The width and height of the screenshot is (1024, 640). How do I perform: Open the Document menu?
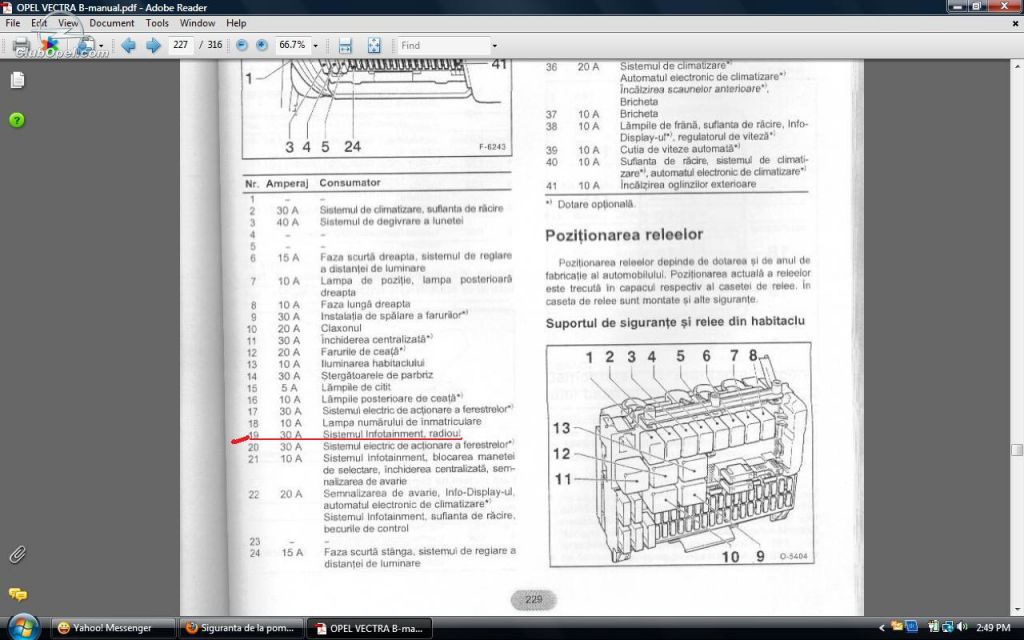(x=112, y=23)
